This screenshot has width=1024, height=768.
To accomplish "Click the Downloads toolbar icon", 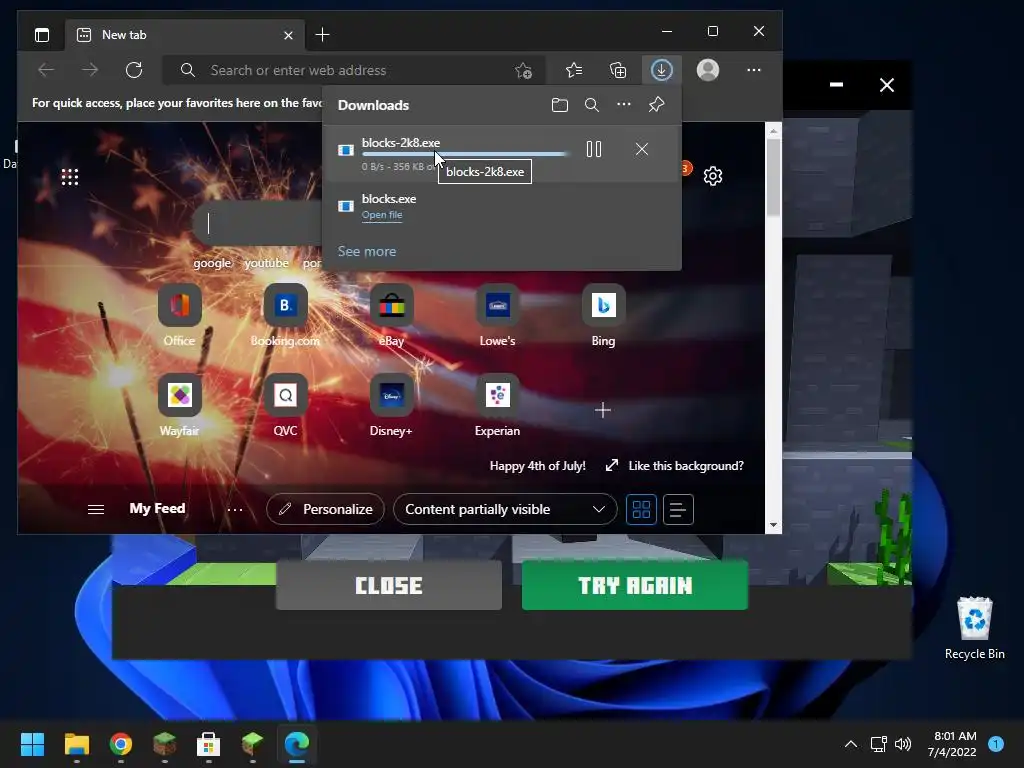I will tap(662, 70).
